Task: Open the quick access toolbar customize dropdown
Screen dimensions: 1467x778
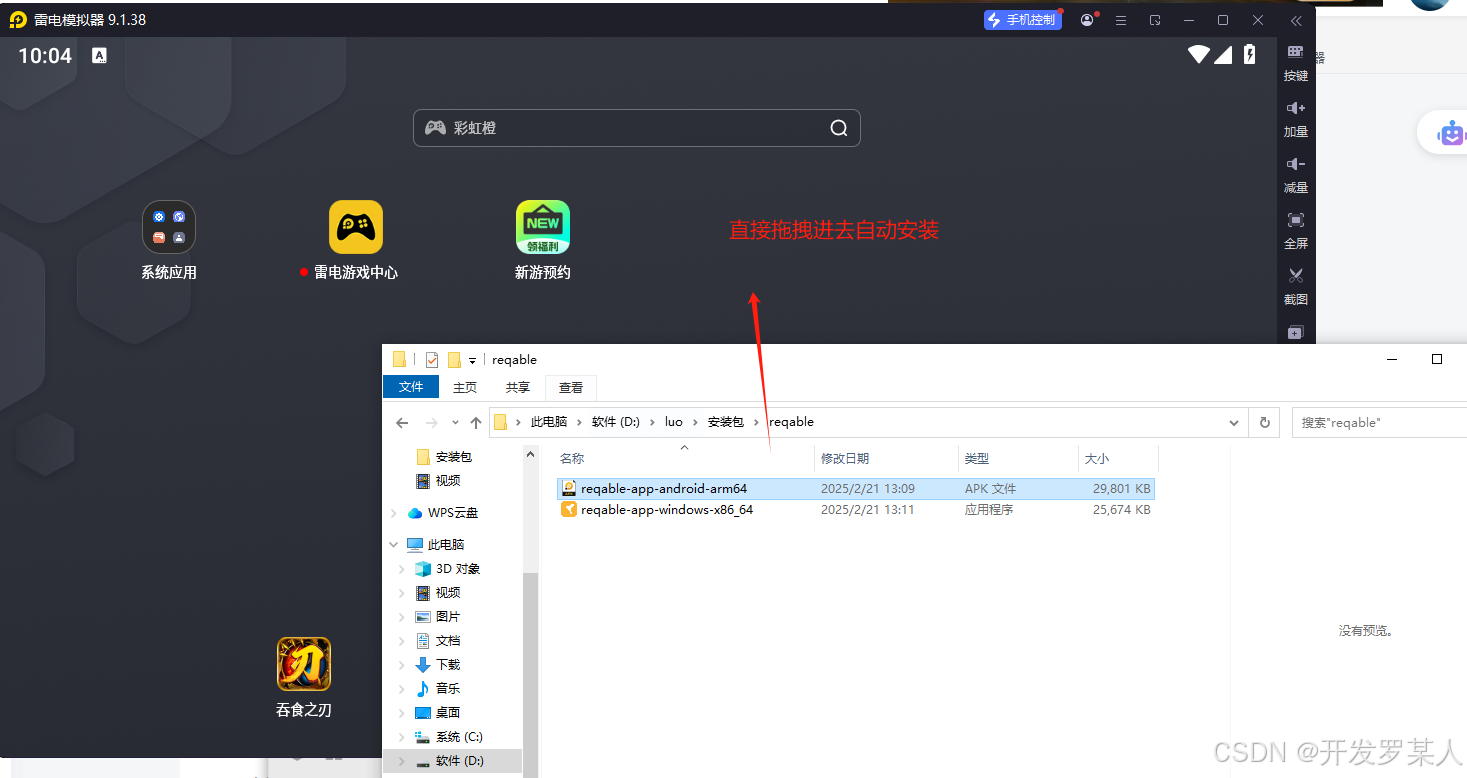Action: click(472, 360)
